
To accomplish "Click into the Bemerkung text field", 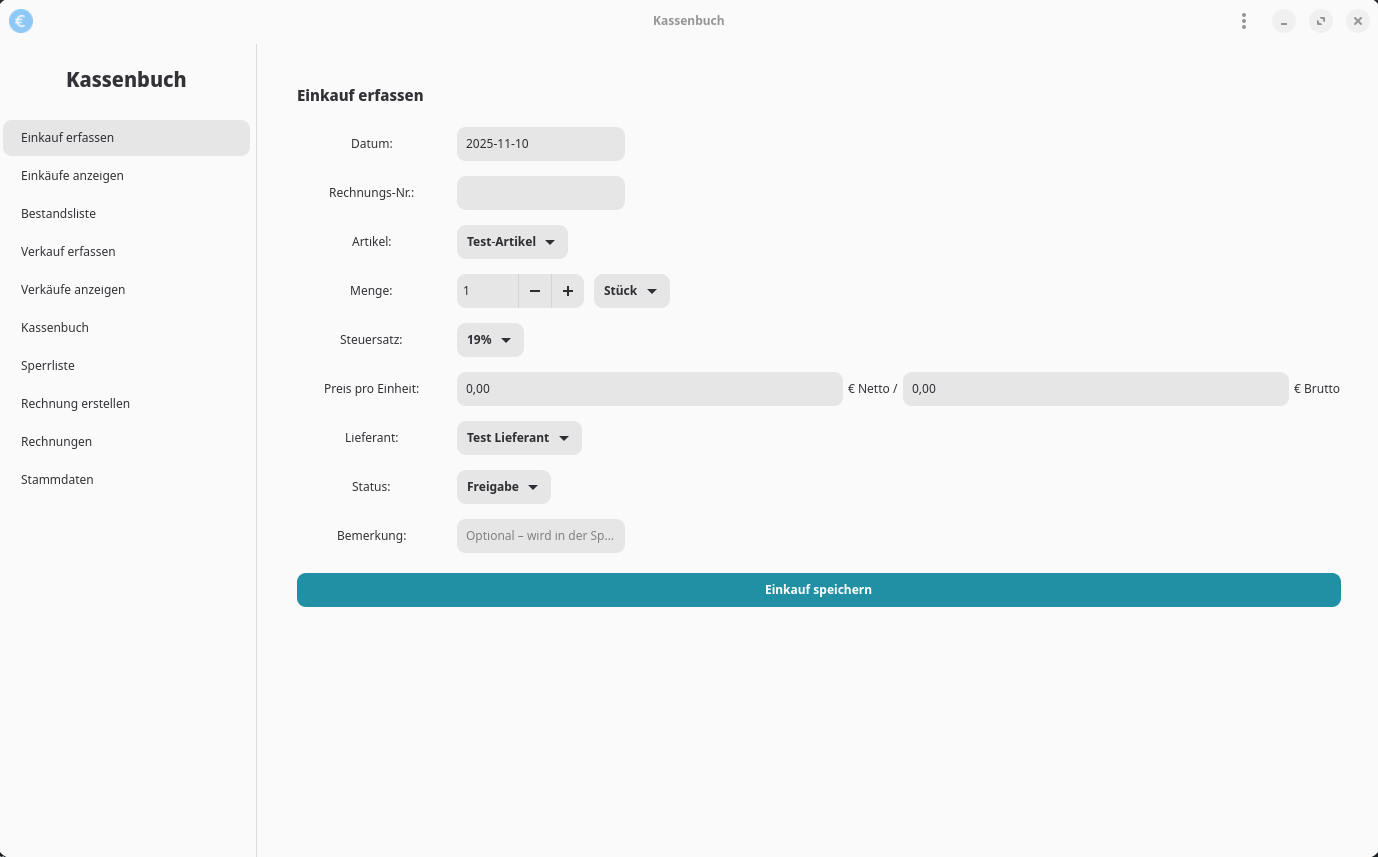I will pos(540,536).
